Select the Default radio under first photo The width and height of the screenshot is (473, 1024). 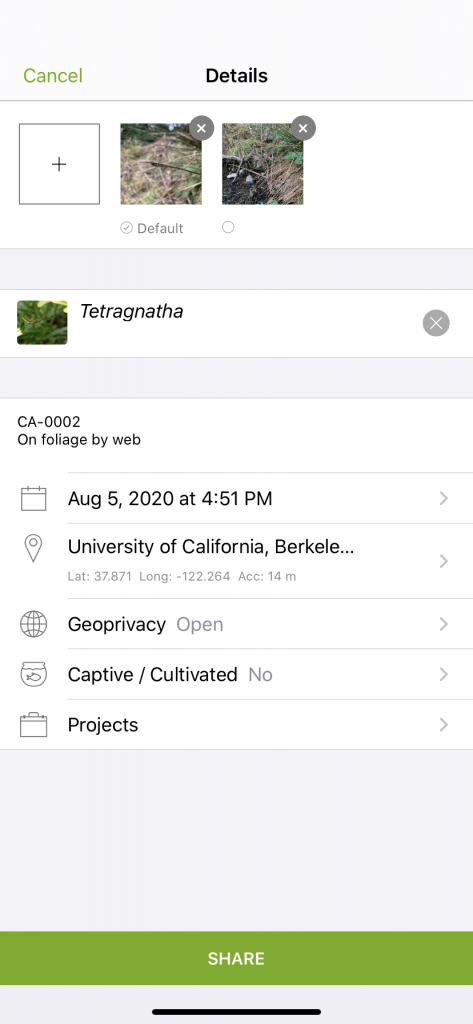click(127, 228)
